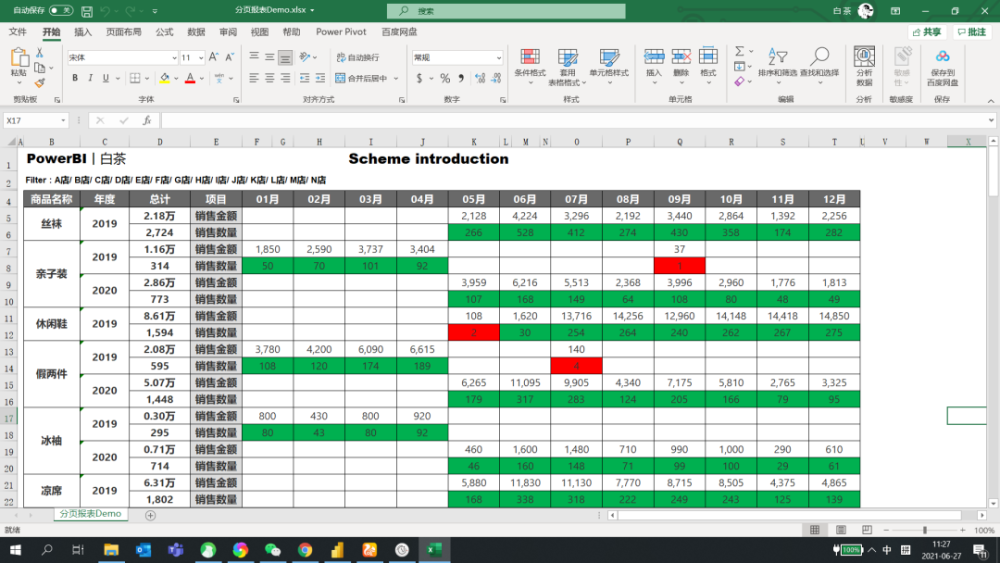
Task: Select the Format as Table icon
Action: pos(567,57)
